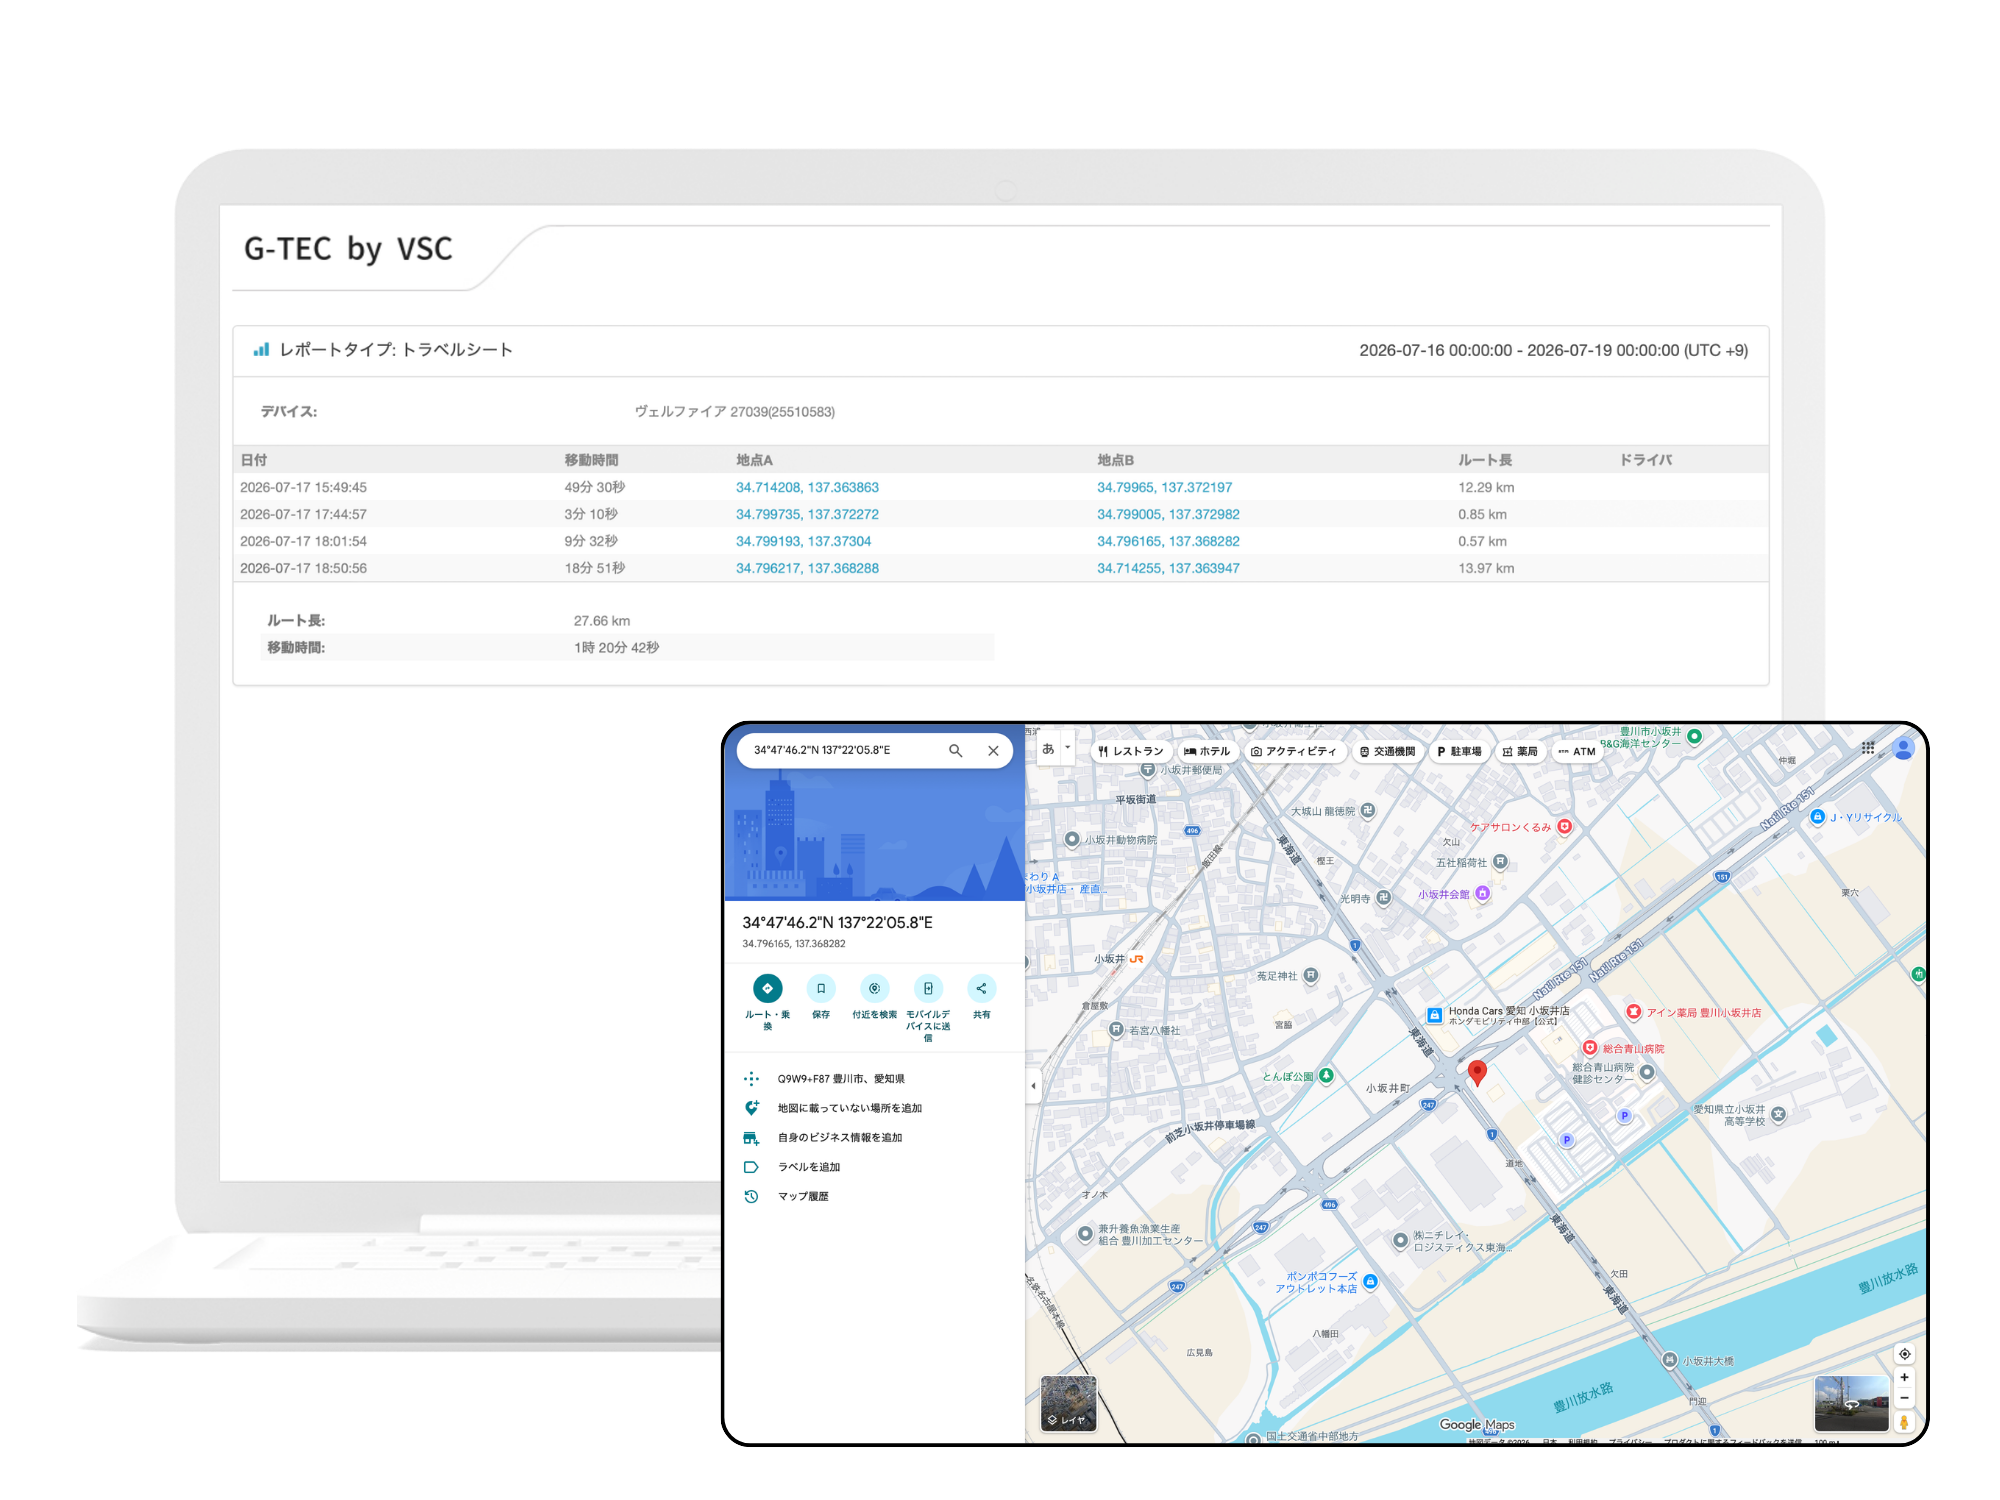
Task: Filter map by 交通機関 chip
Action: point(1387,751)
